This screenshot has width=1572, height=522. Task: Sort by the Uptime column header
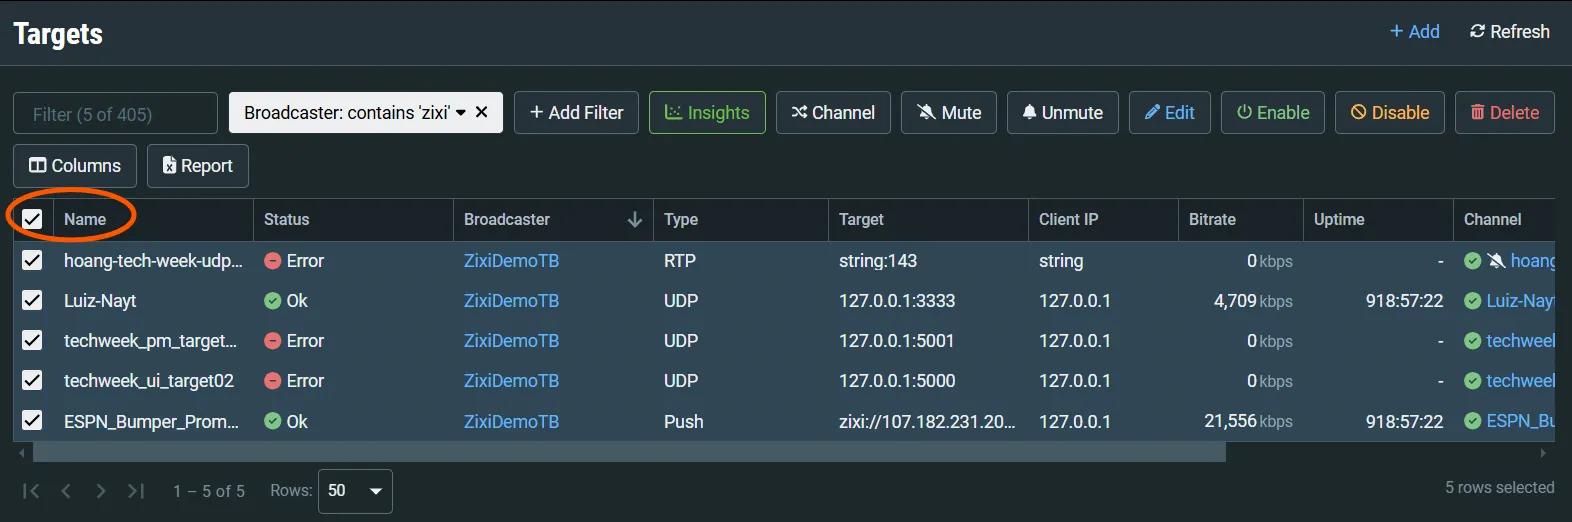click(x=1339, y=220)
